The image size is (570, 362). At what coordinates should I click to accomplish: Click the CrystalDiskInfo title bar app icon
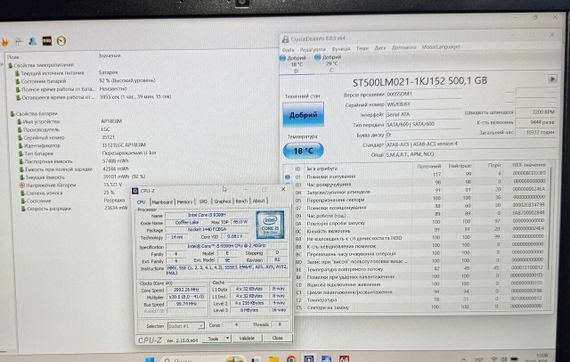(286, 39)
